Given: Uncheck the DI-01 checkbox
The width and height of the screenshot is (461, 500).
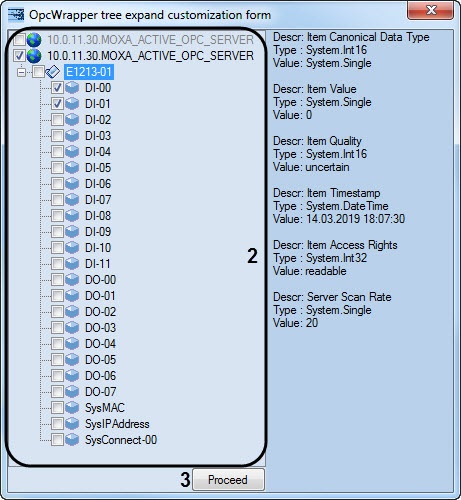Looking at the screenshot, I should [x=57, y=104].
